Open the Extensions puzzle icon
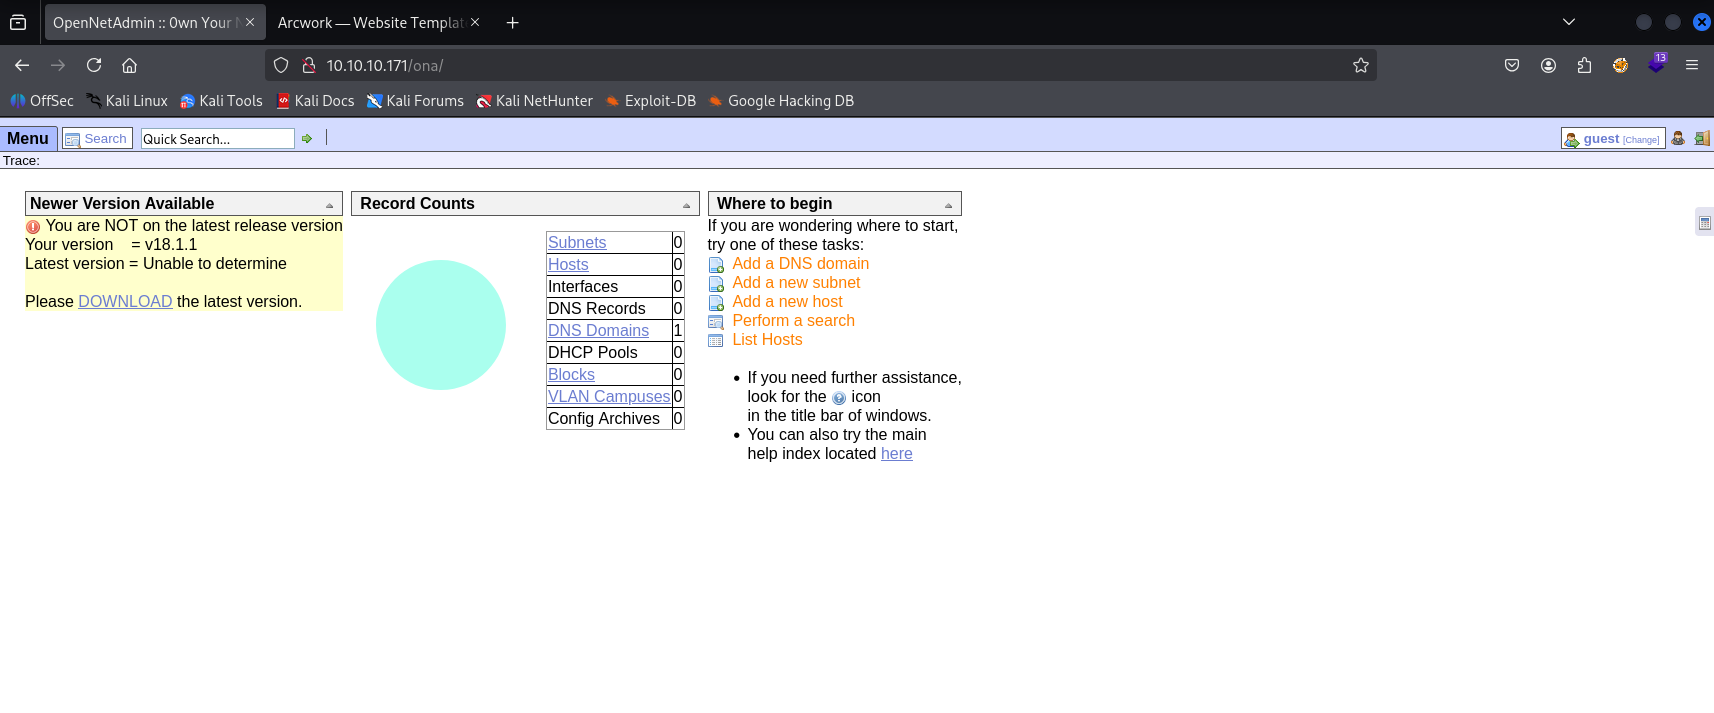This screenshot has height=713, width=1714. click(1584, 65)
